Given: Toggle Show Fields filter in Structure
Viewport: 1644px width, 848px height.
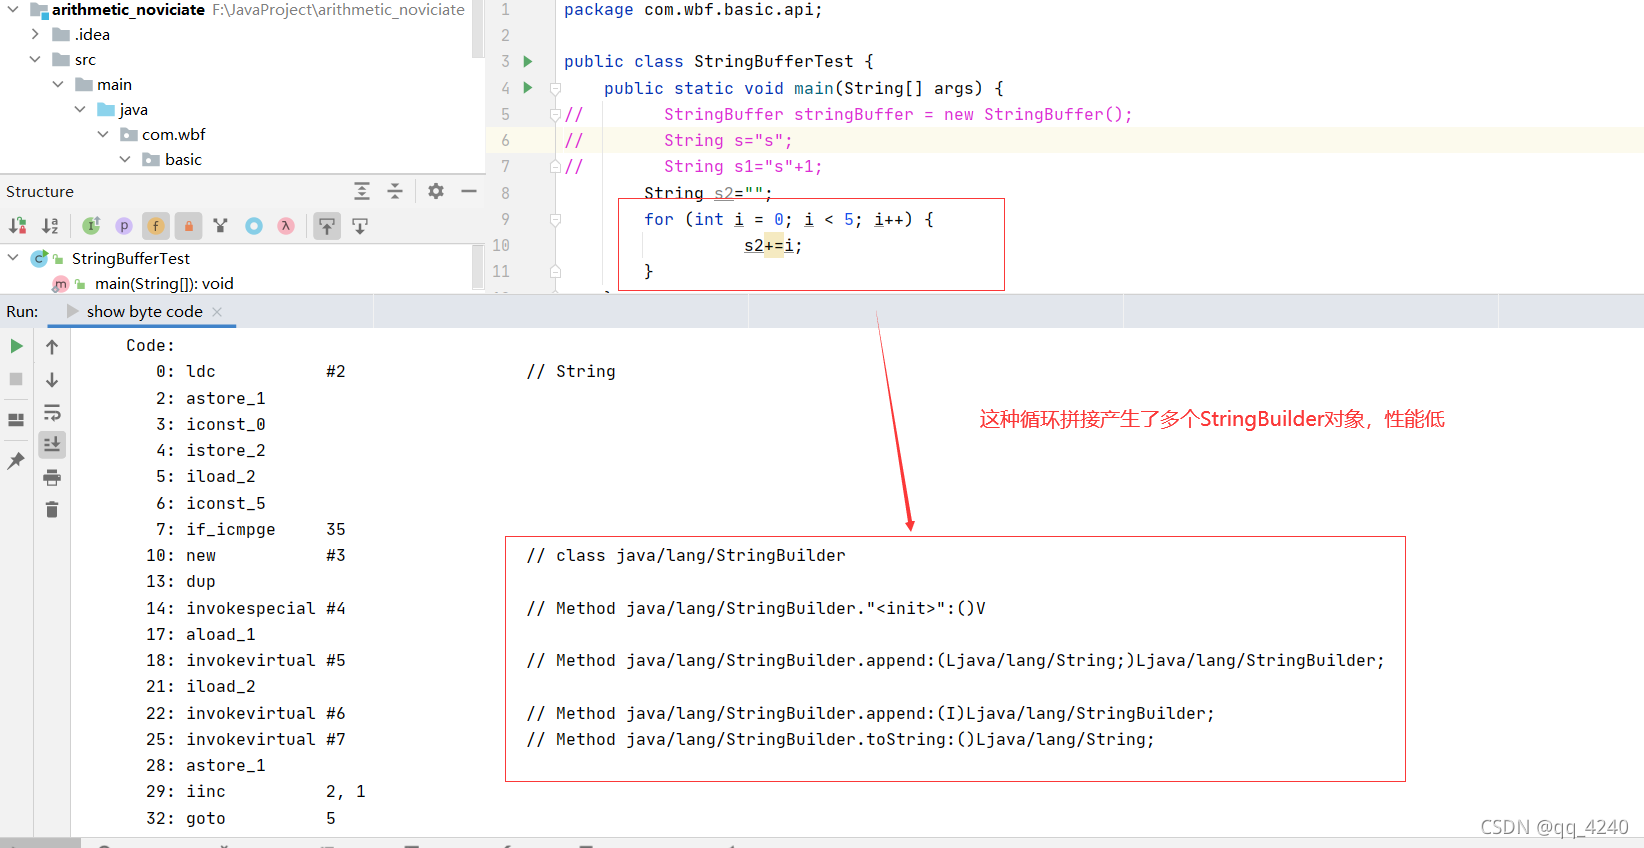Looking at the screenshot, I should [x=156, y=226].
